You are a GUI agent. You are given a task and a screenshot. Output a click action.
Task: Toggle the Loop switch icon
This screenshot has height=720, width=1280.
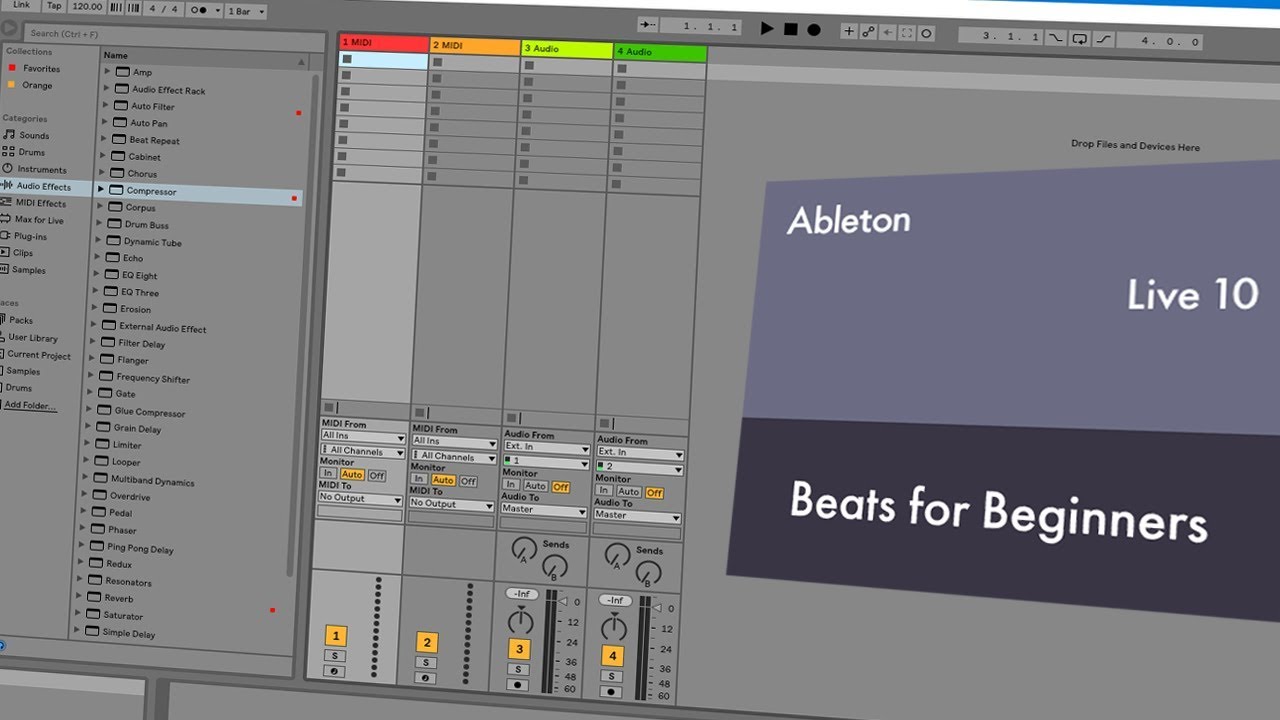click(1080, 39)
